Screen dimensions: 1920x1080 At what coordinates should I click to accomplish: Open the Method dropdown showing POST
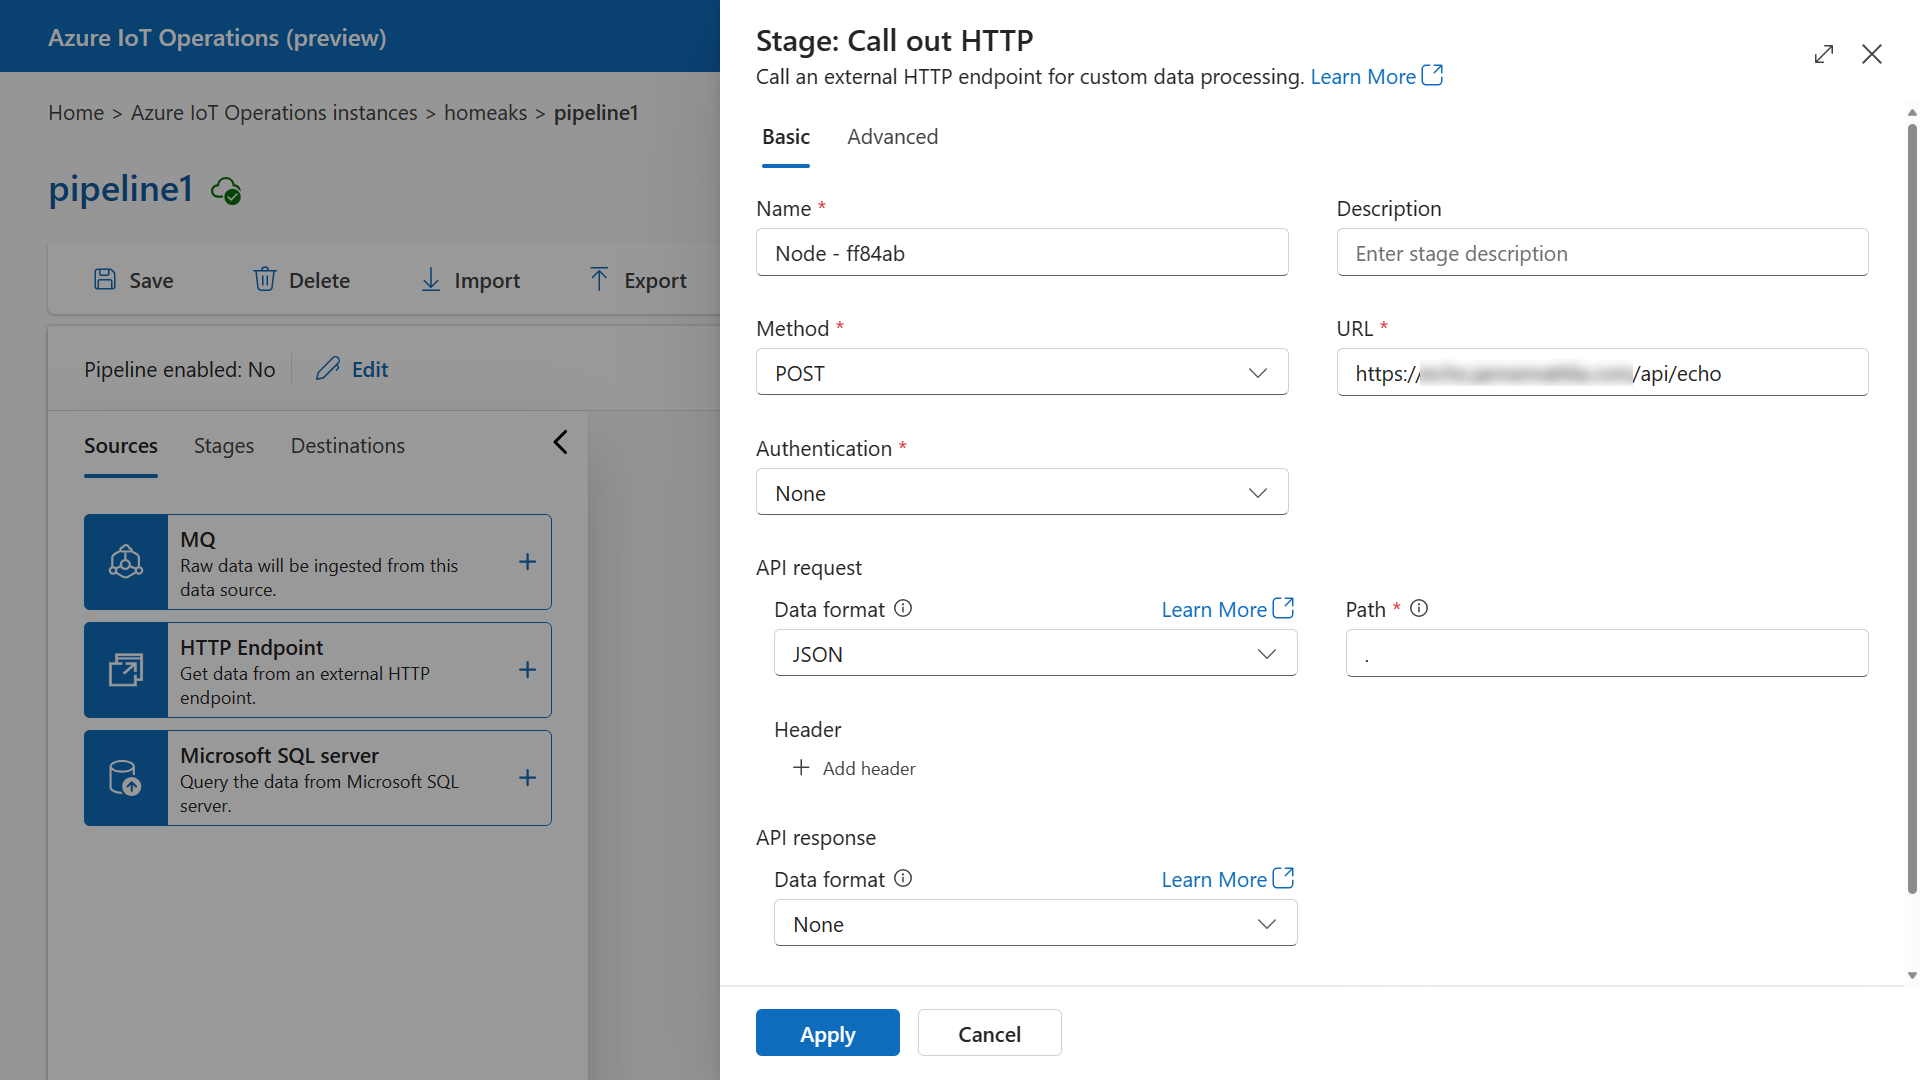click(1022, 372)
